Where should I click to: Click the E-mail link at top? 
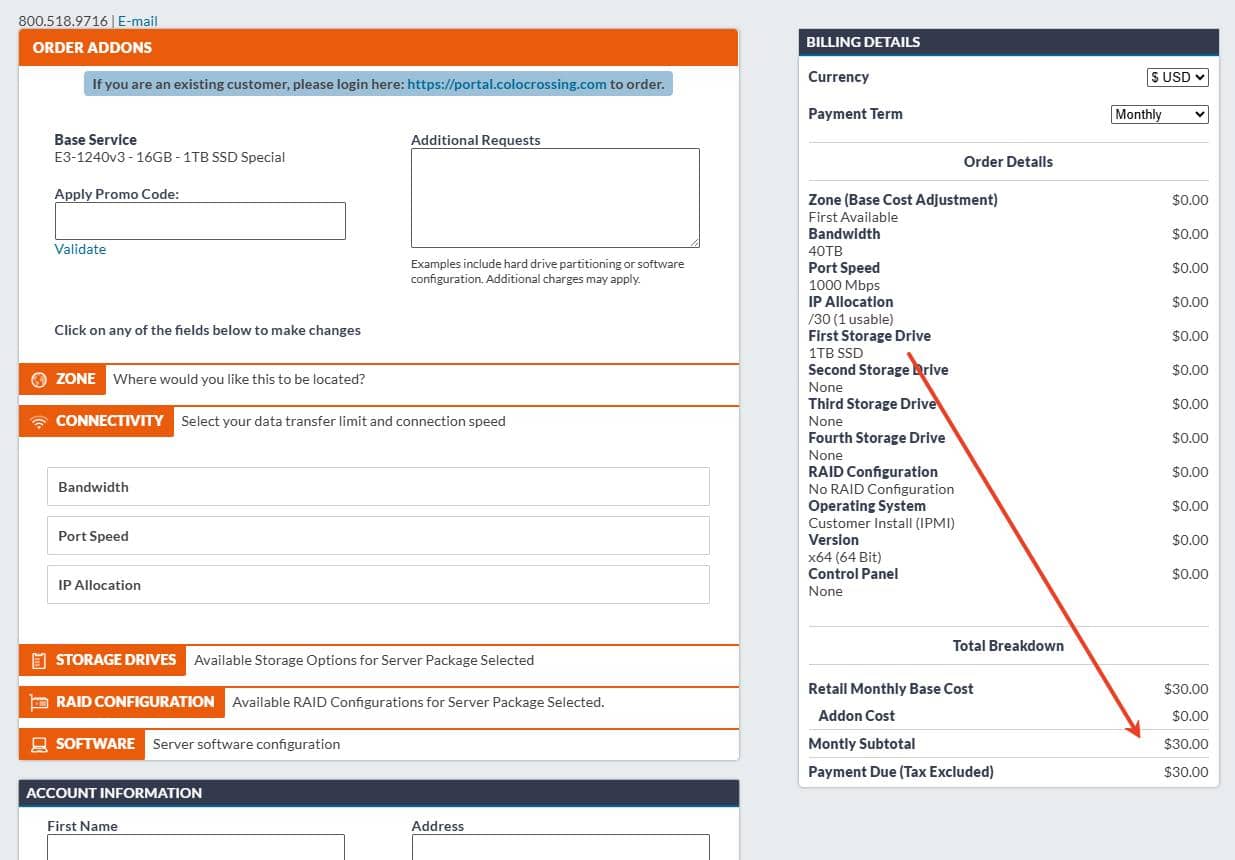138,21
